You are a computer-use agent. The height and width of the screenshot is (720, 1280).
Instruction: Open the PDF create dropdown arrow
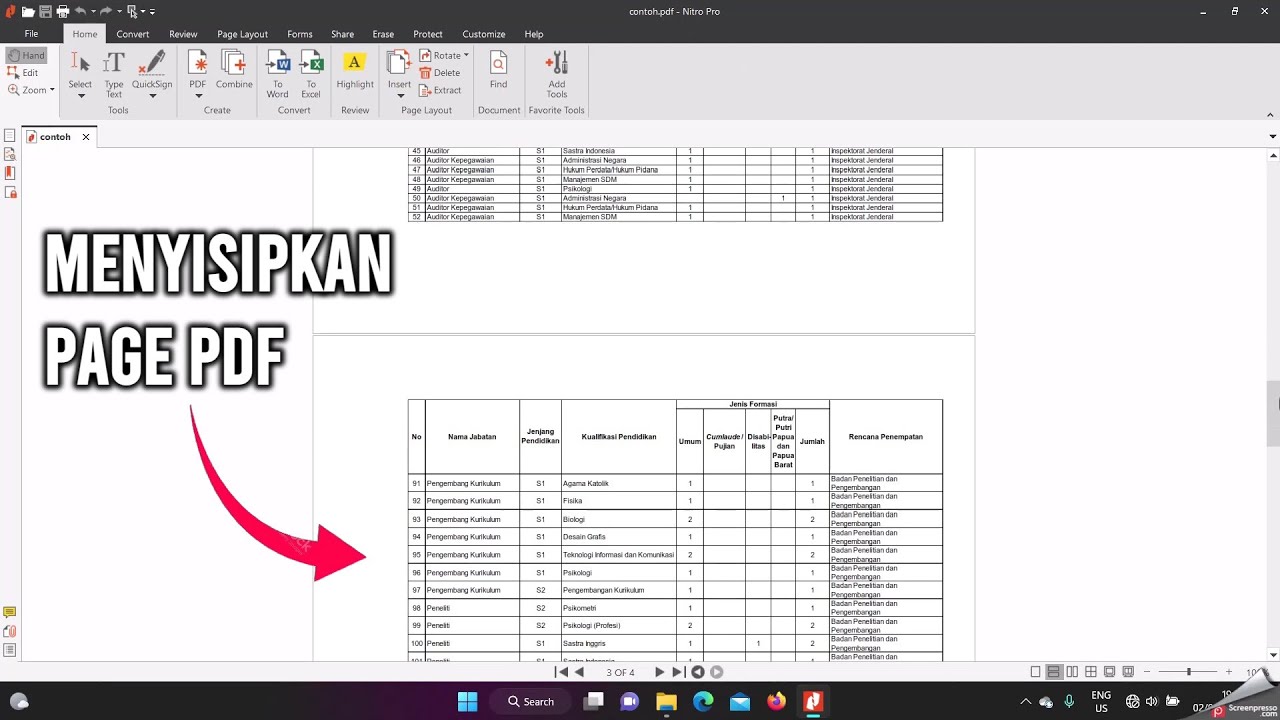pyautogui.click(x=198, y=96)
